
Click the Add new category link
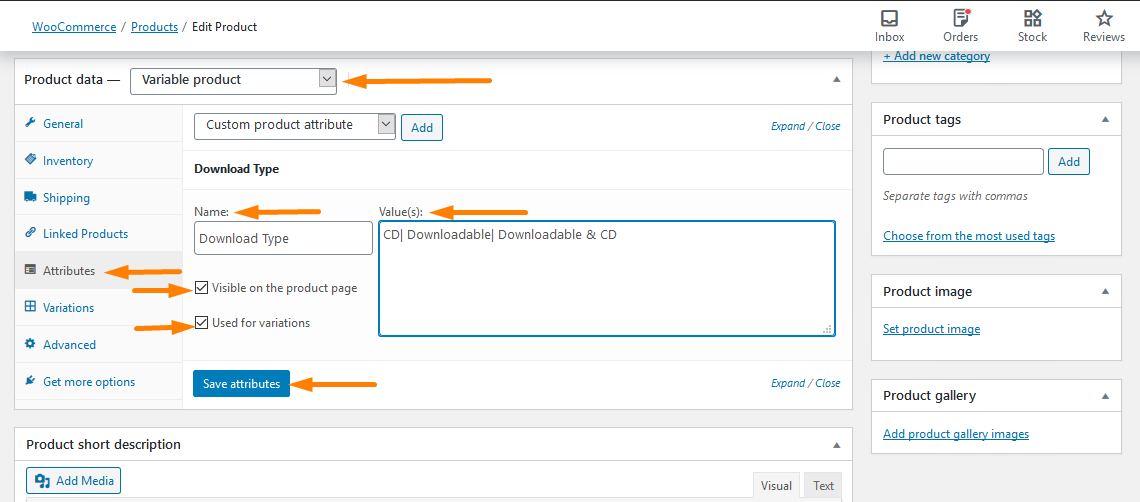[x=936, y=56]
